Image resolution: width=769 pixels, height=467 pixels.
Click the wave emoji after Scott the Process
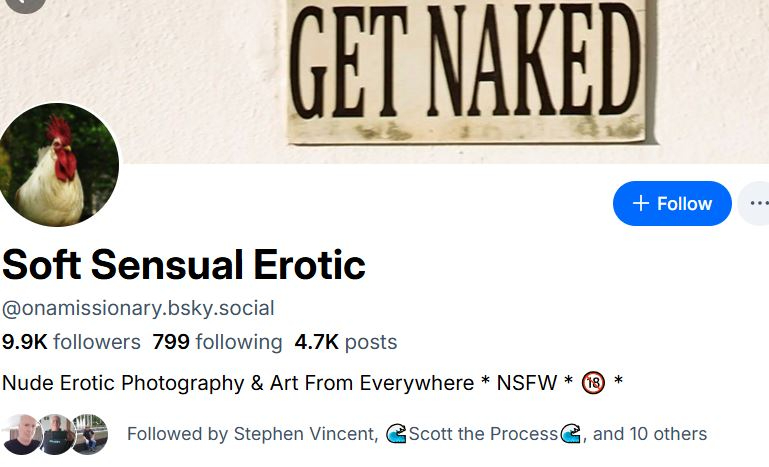pos(571,434)
